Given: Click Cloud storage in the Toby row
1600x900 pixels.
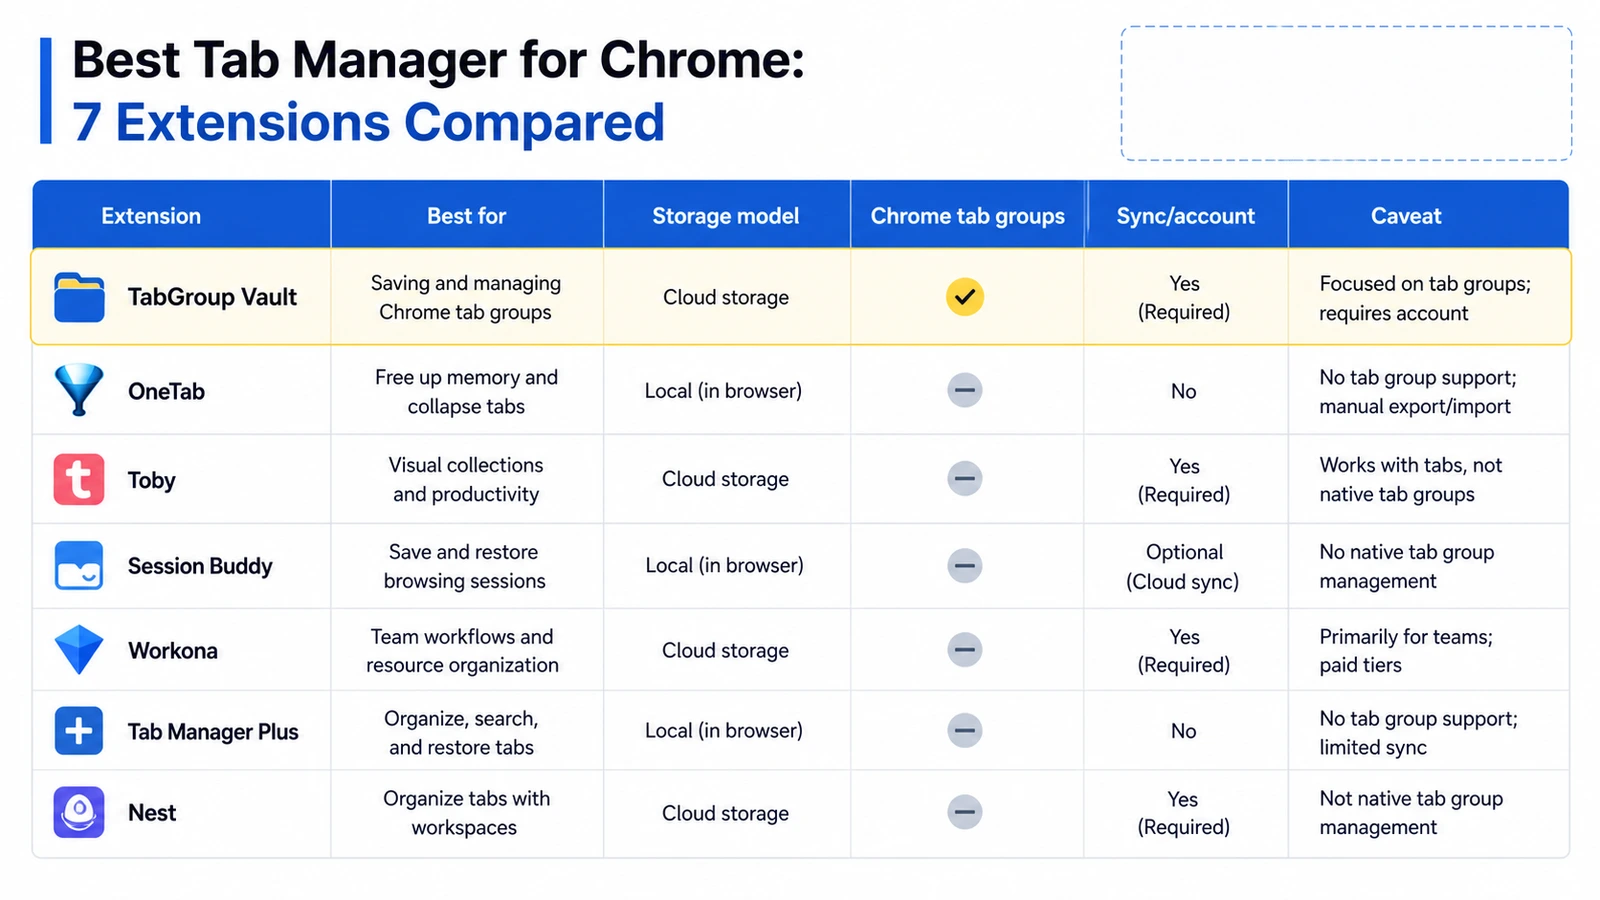Looking at the screenshot, I should [x=725, y=479].
